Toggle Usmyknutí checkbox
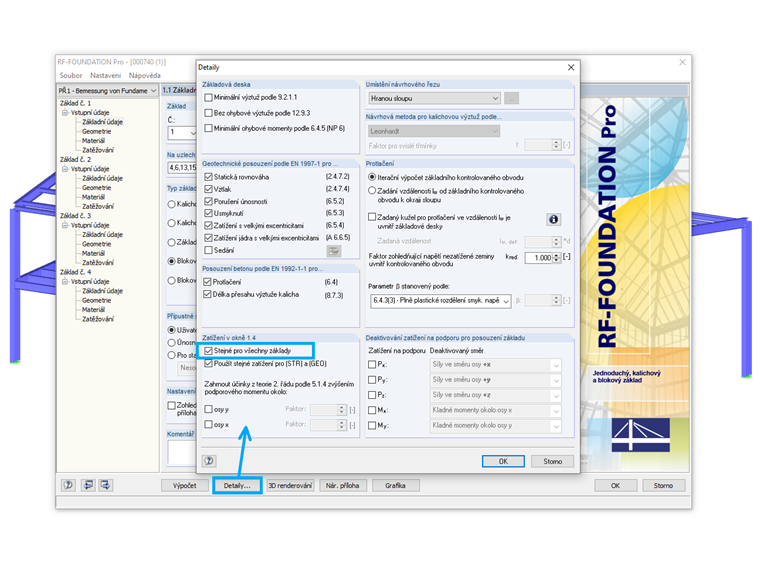 [x=208, y=213]
